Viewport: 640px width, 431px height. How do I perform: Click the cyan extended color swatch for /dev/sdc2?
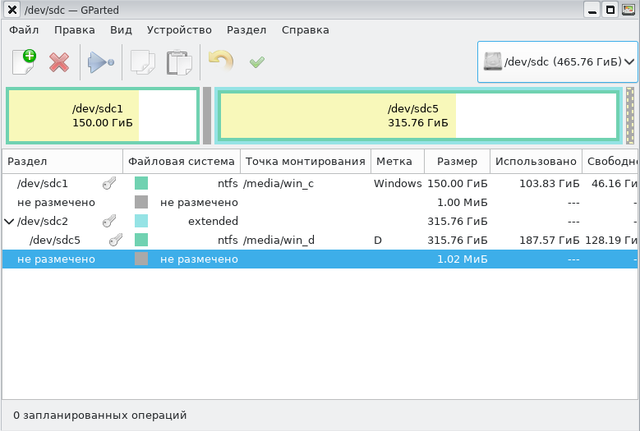pos(141,221)
